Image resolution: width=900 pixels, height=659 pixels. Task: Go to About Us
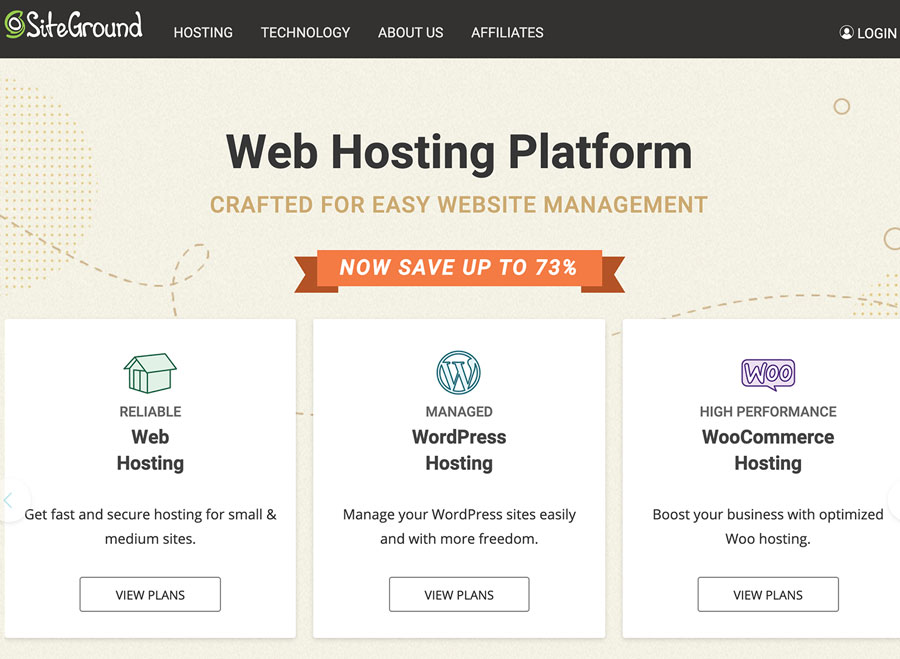[410, 33]
